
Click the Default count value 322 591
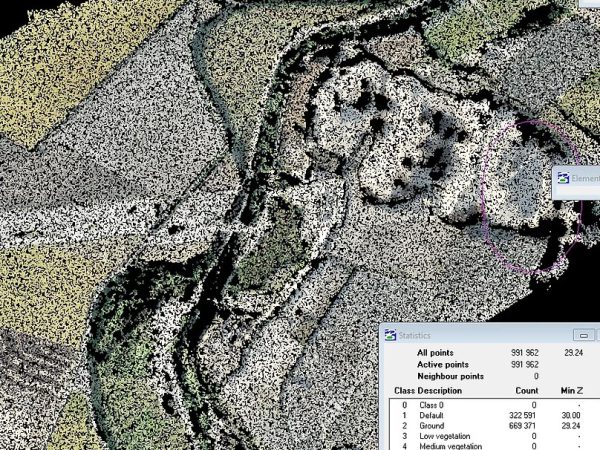coord(521,415)
